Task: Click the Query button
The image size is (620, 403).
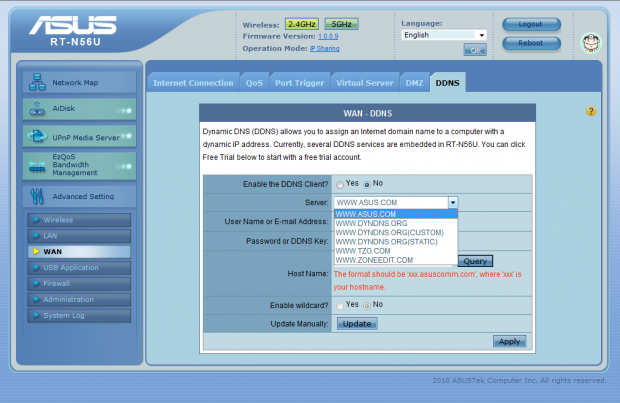Action: click(475, 261)
